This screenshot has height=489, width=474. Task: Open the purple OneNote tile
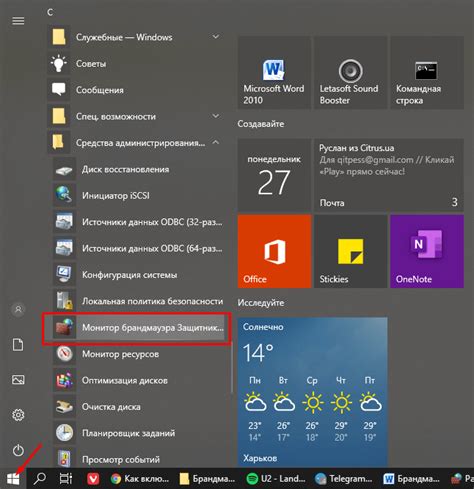pos(427,251)
